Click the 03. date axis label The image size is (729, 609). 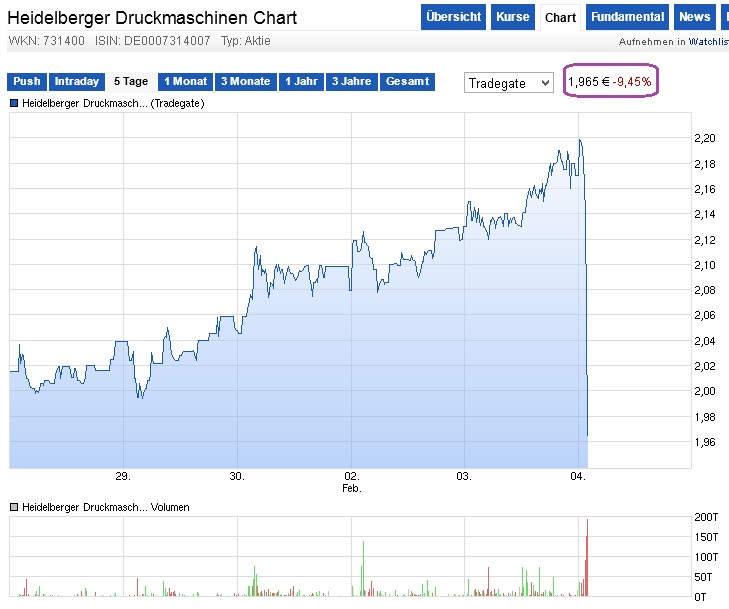464,477
